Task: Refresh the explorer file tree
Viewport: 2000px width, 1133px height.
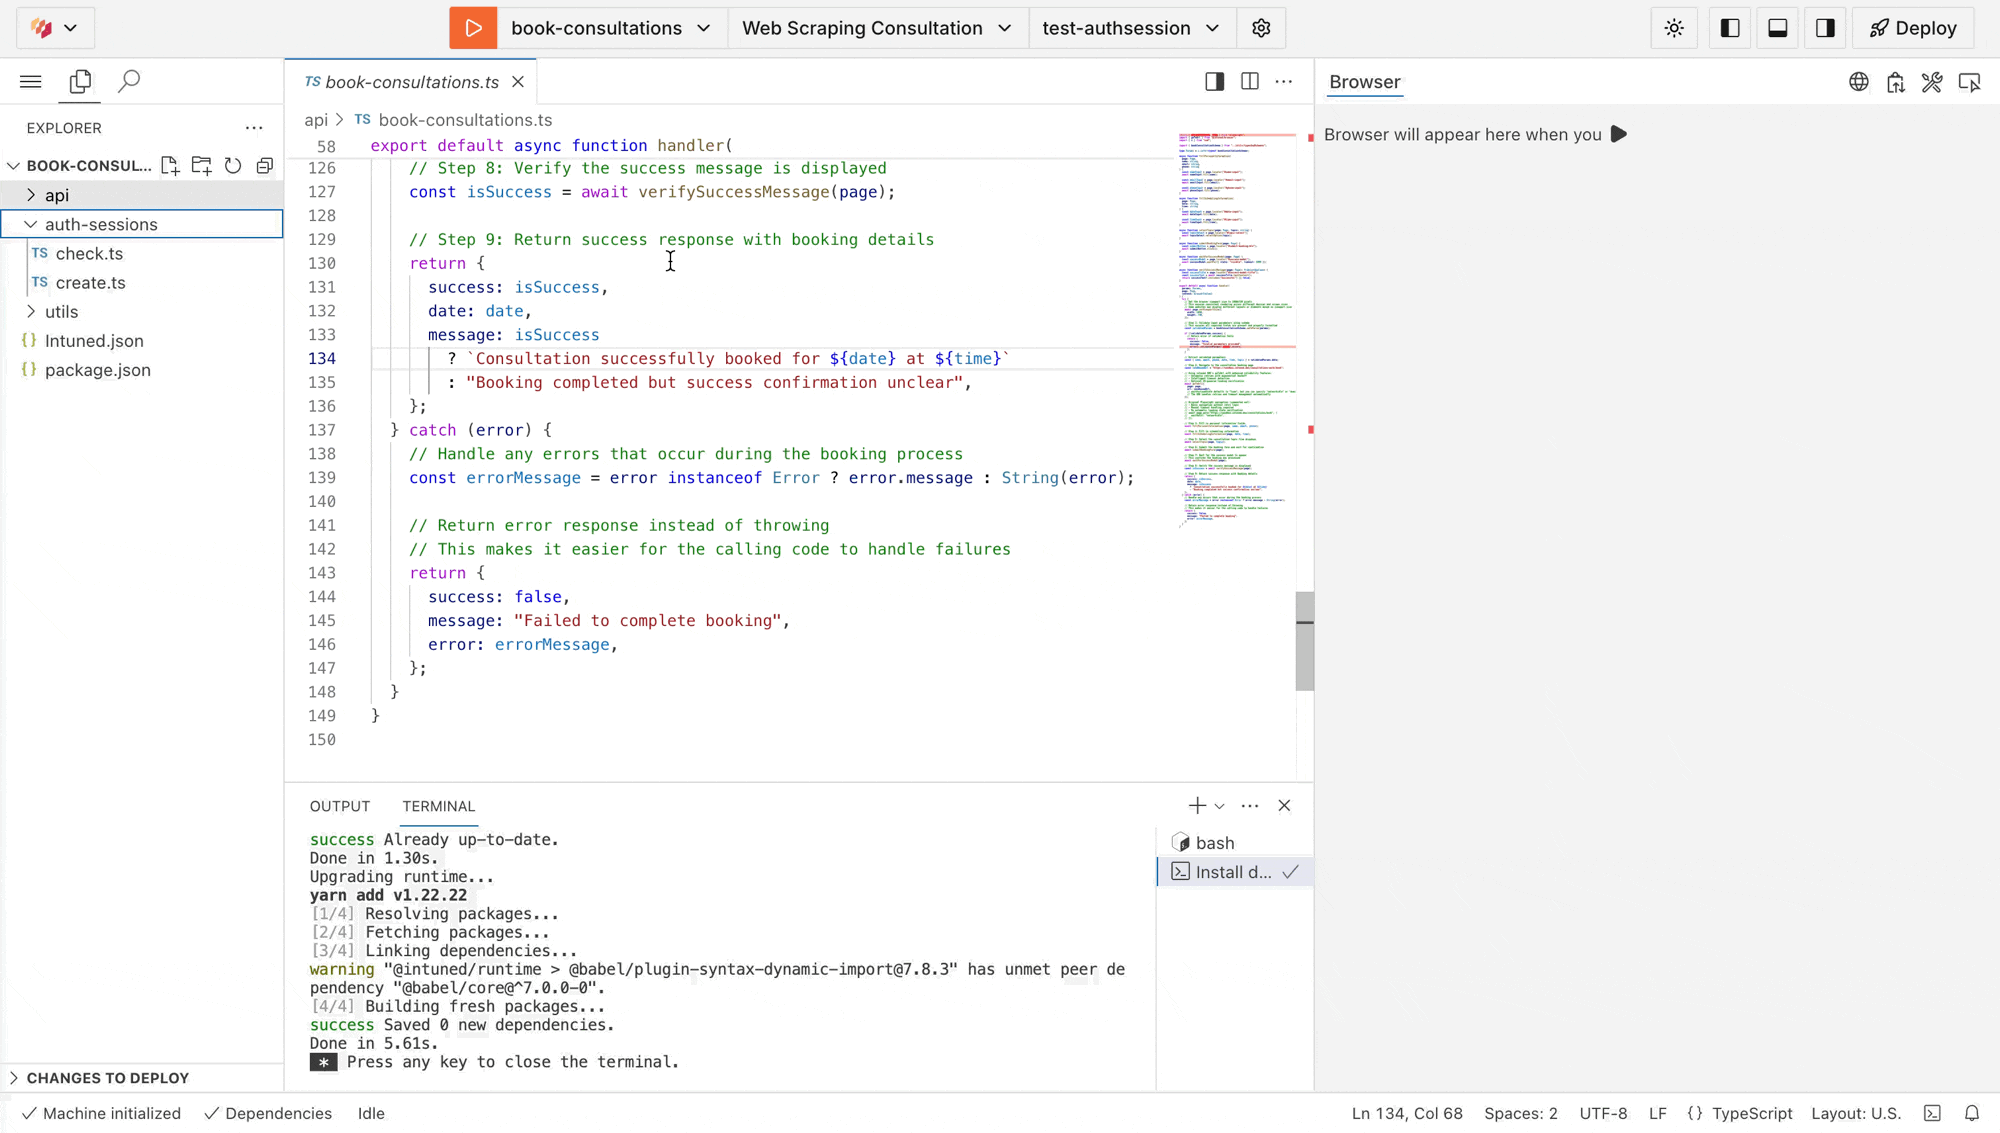Action: (233, 166)
